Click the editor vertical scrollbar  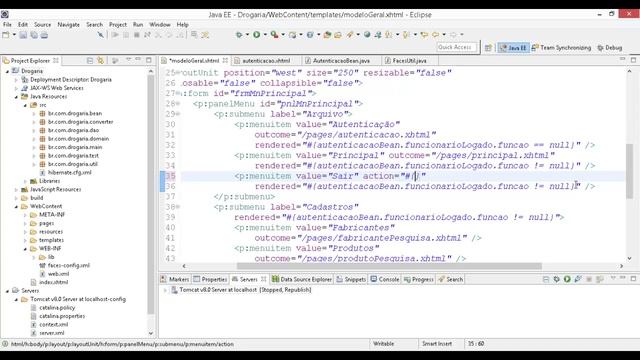pyautogui.click(x=629, y=171)
